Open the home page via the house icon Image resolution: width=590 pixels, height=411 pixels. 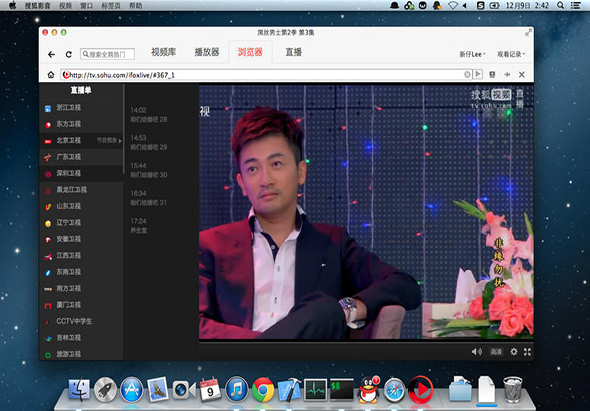[x=51, y=75]
